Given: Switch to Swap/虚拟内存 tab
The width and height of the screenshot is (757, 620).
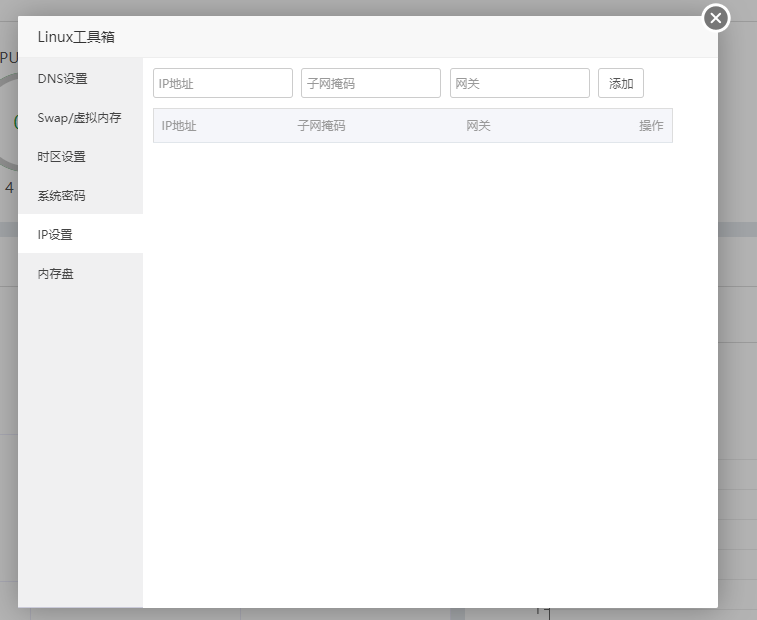Looking at the screenshot, I should [81, 117].
